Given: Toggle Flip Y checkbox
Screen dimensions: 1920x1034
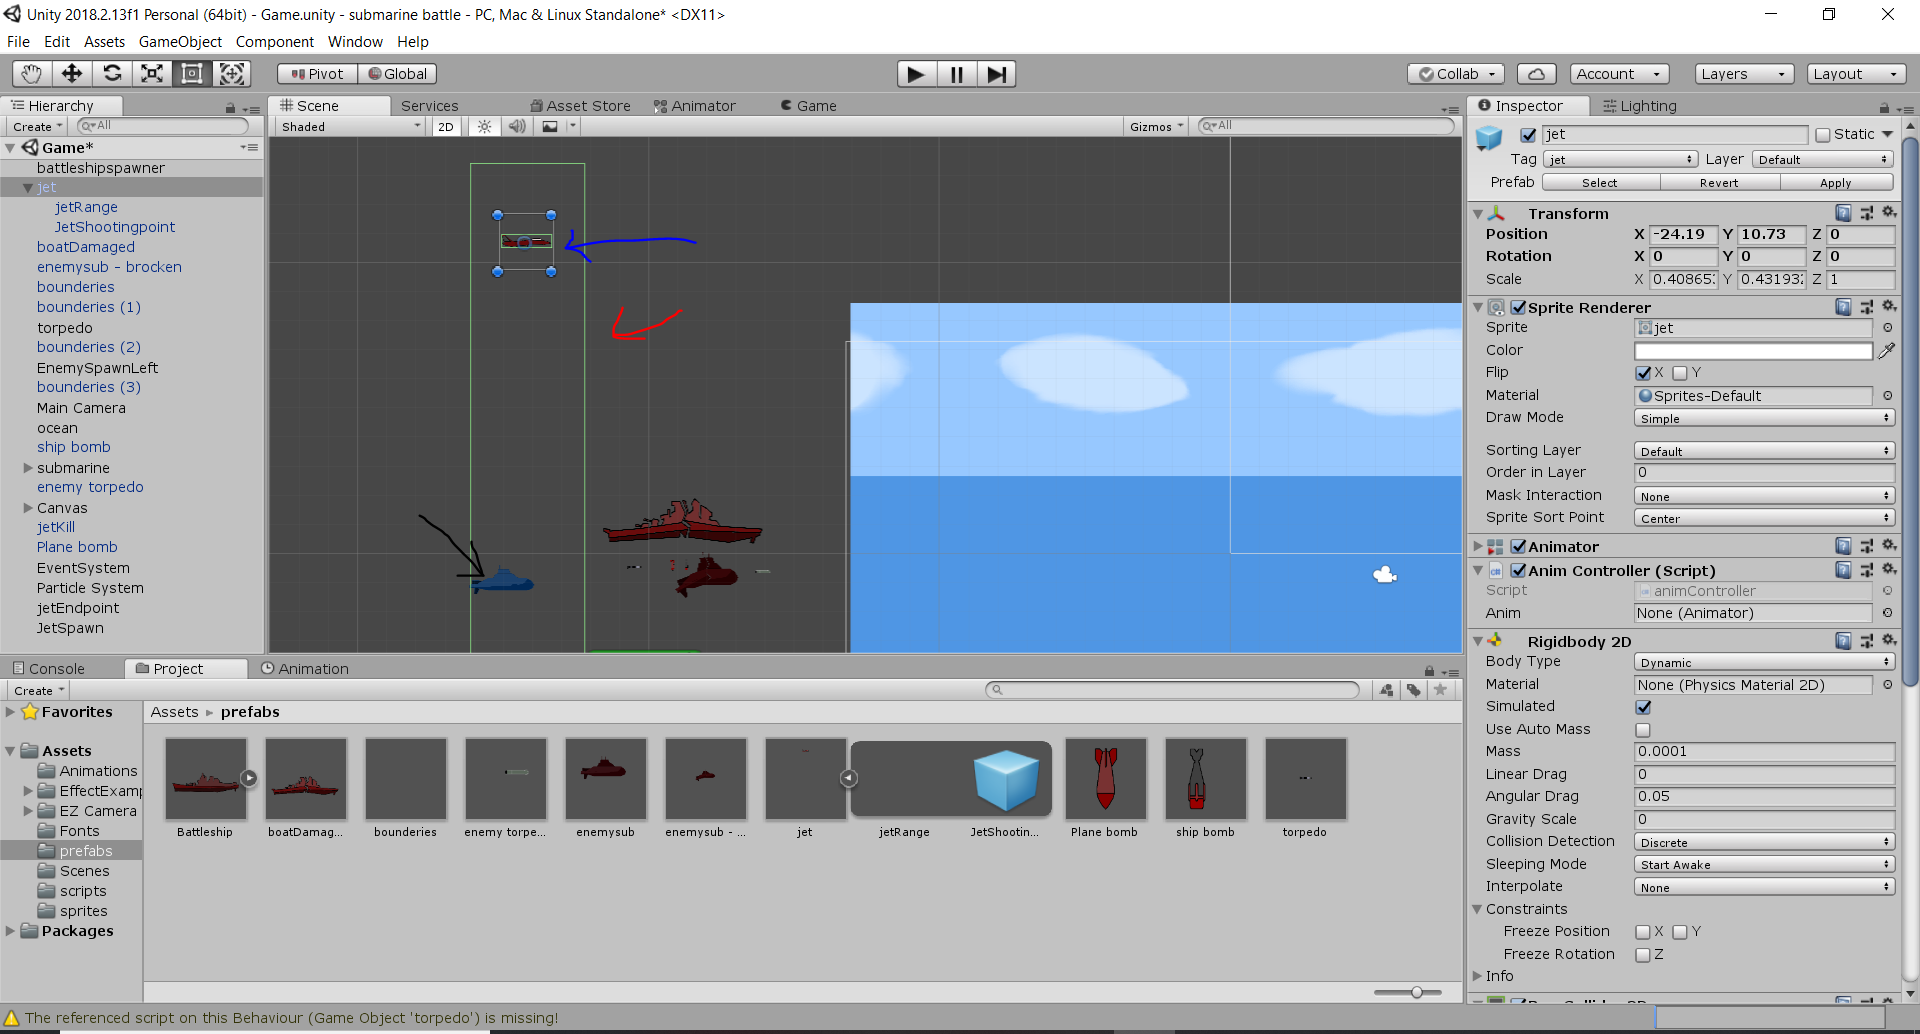Looking at the screenshot, I should (x=1680, y=373).
